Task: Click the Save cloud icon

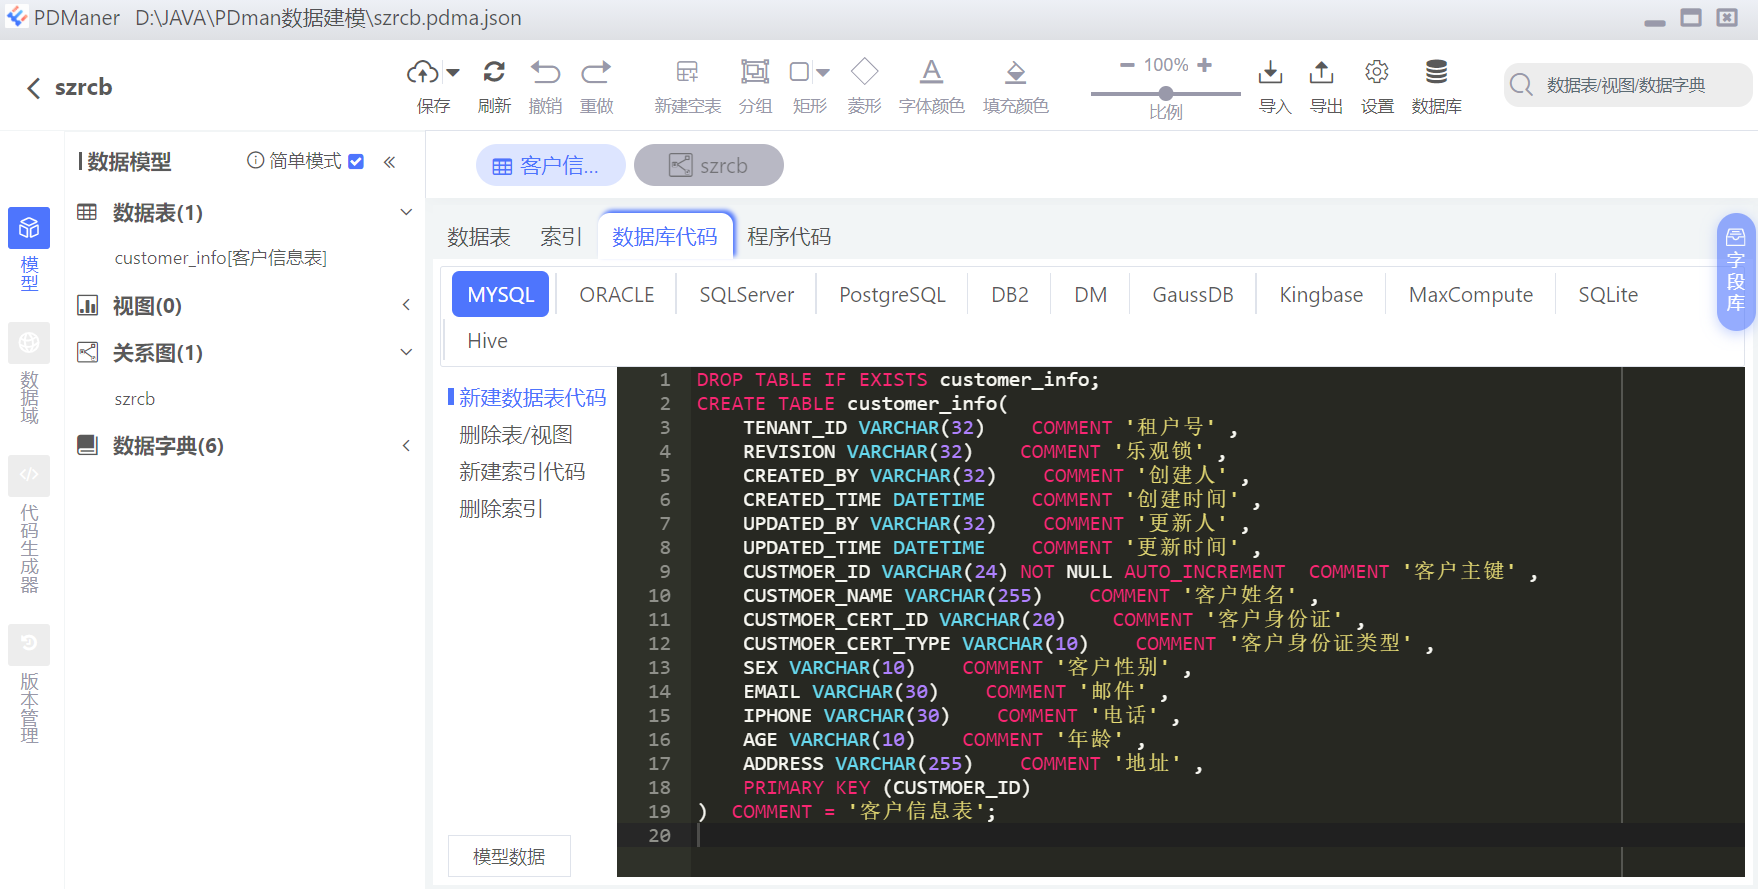Action: pos(423,72)
